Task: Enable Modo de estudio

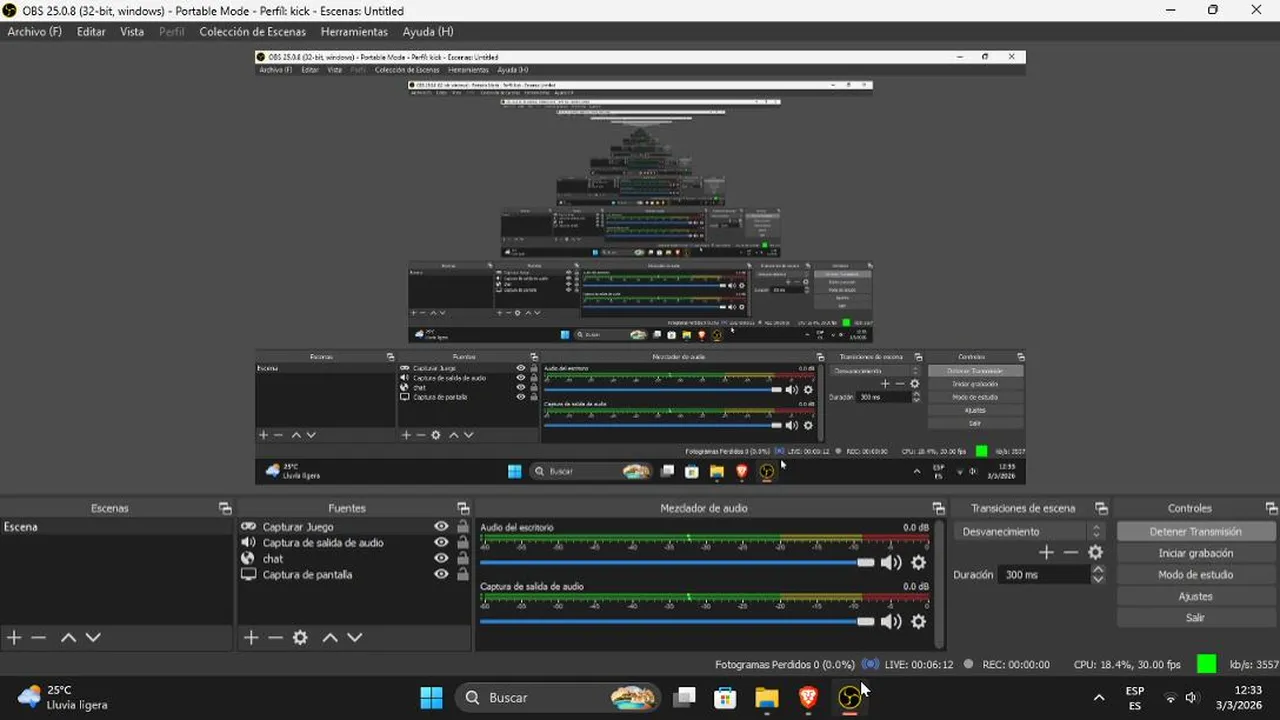Action: click(1195, 575)
